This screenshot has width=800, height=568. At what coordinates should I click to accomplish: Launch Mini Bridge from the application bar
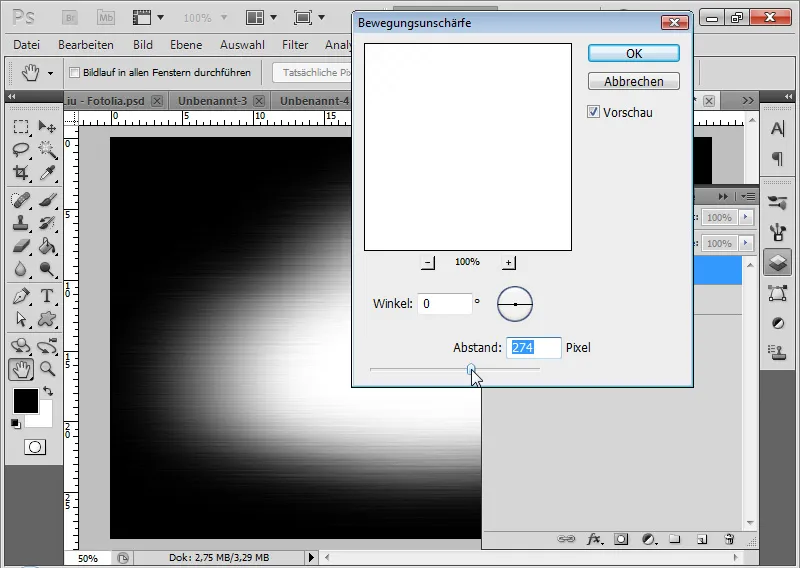tap(106, 18)
